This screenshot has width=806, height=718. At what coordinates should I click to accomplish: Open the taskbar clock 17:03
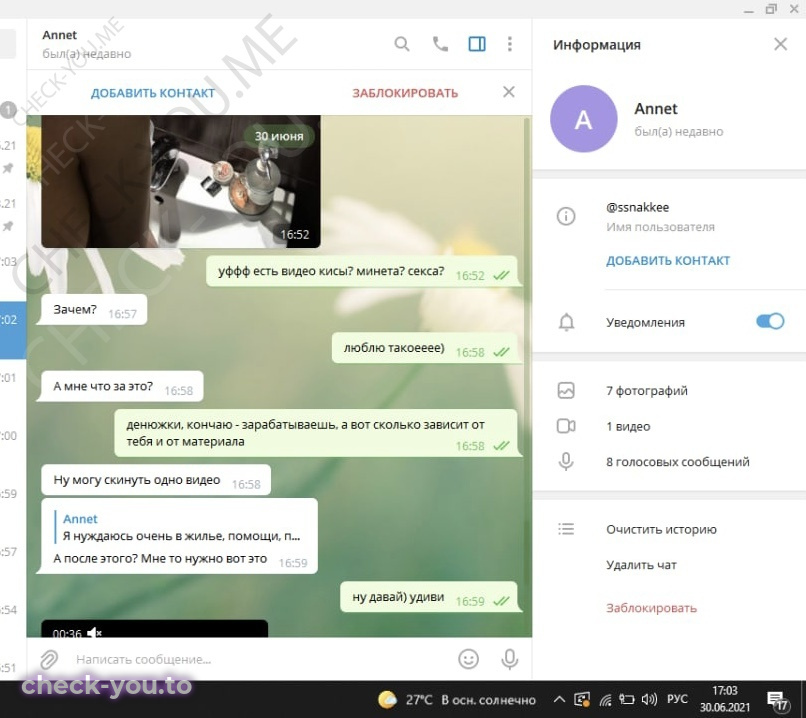coord(724,699)
